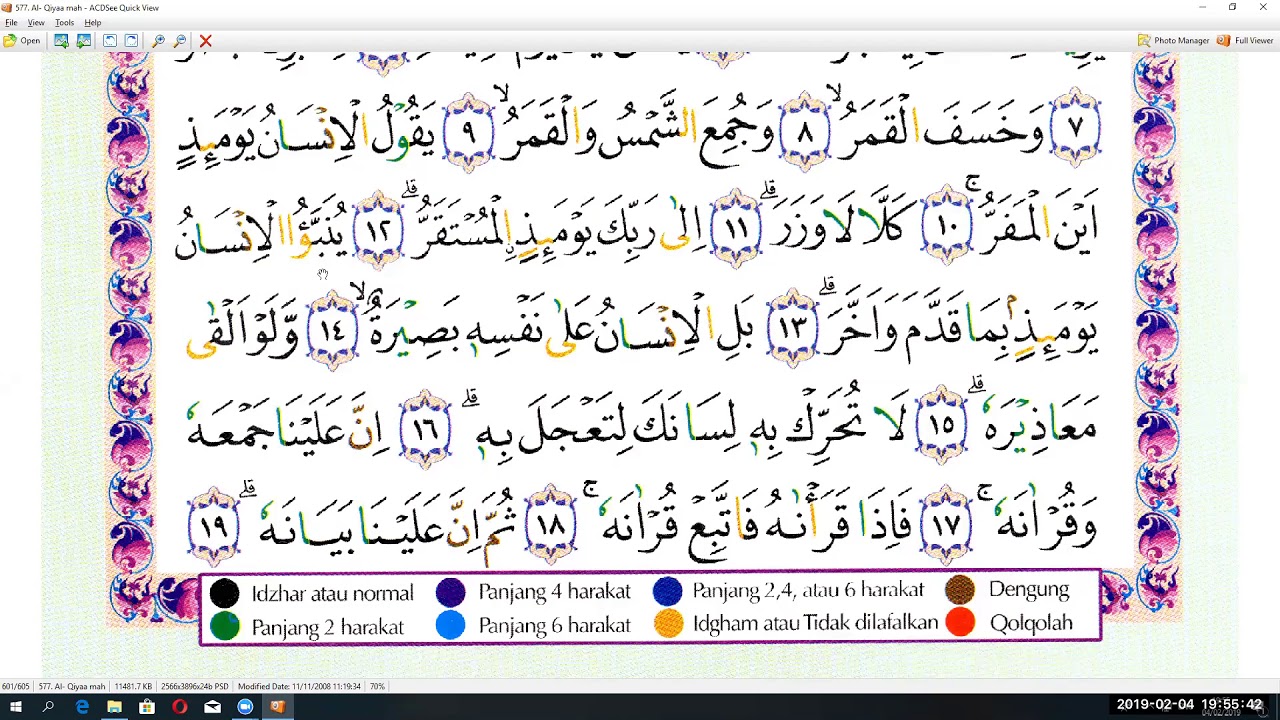Click the green Panjang 2 harakat swatch
The image size is (1280, 720).
224,626
